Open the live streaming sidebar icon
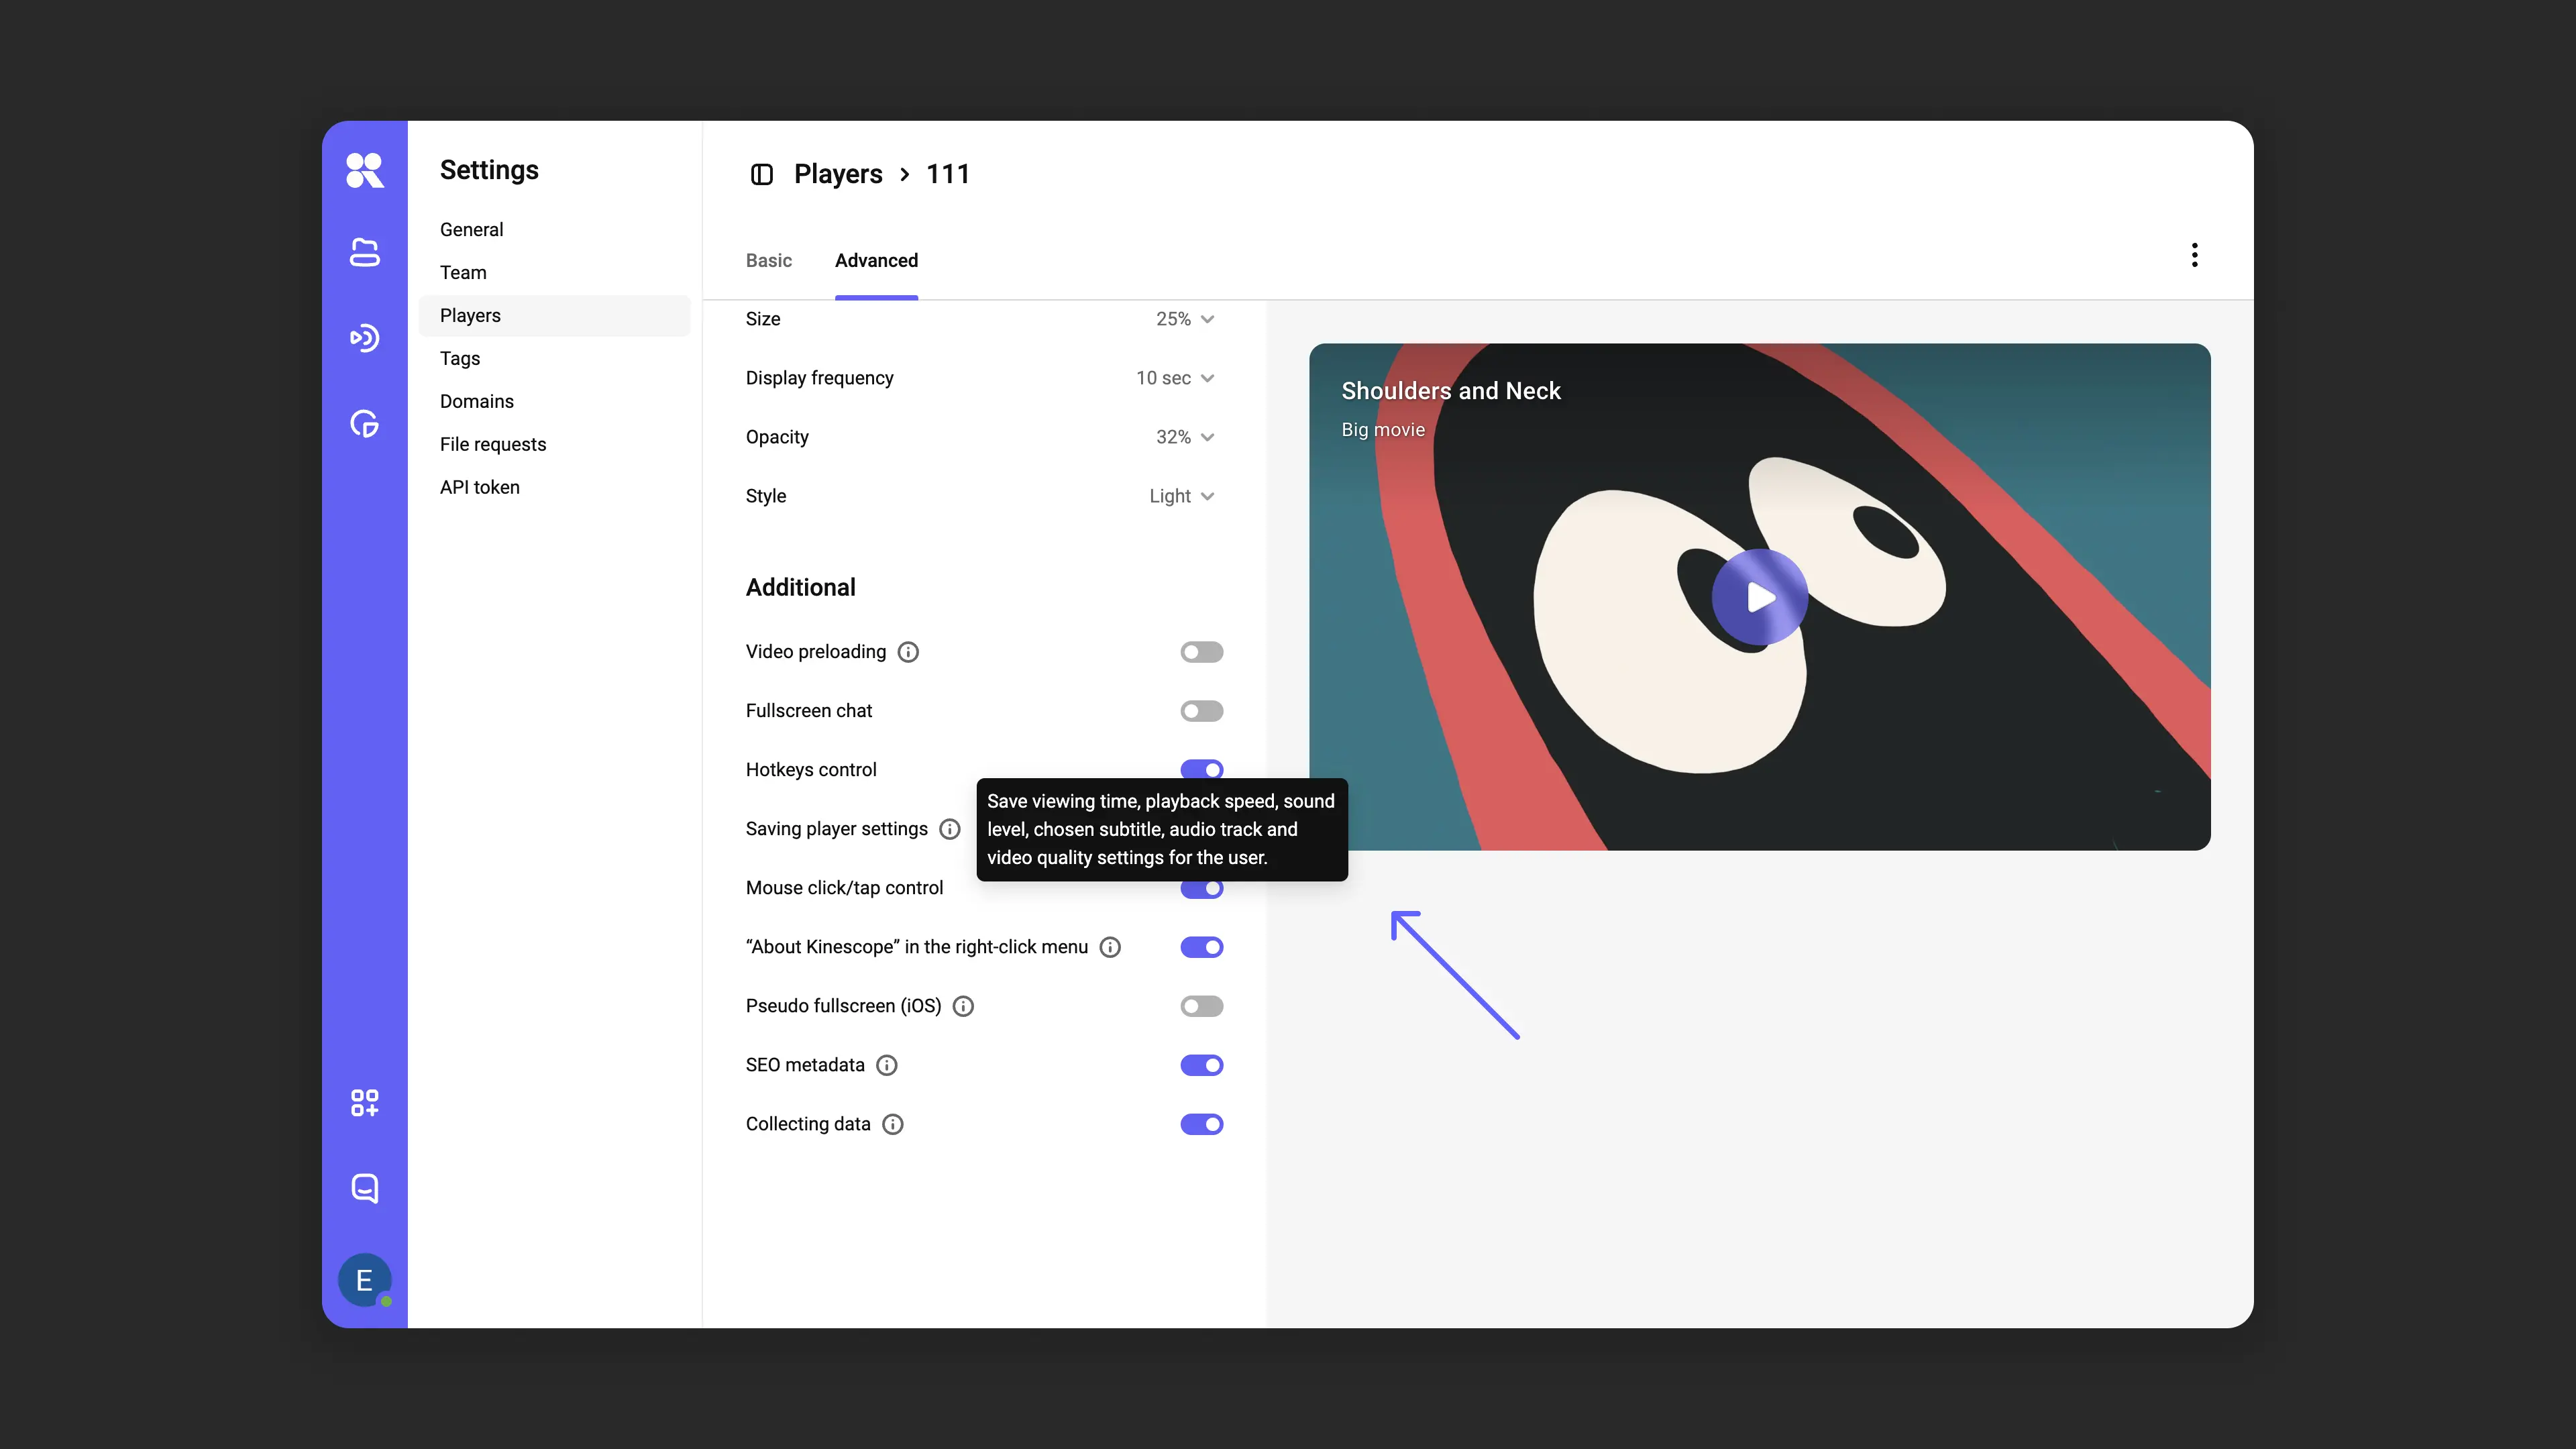Viewport: 2576px width, 1449px height. (364, 338)
